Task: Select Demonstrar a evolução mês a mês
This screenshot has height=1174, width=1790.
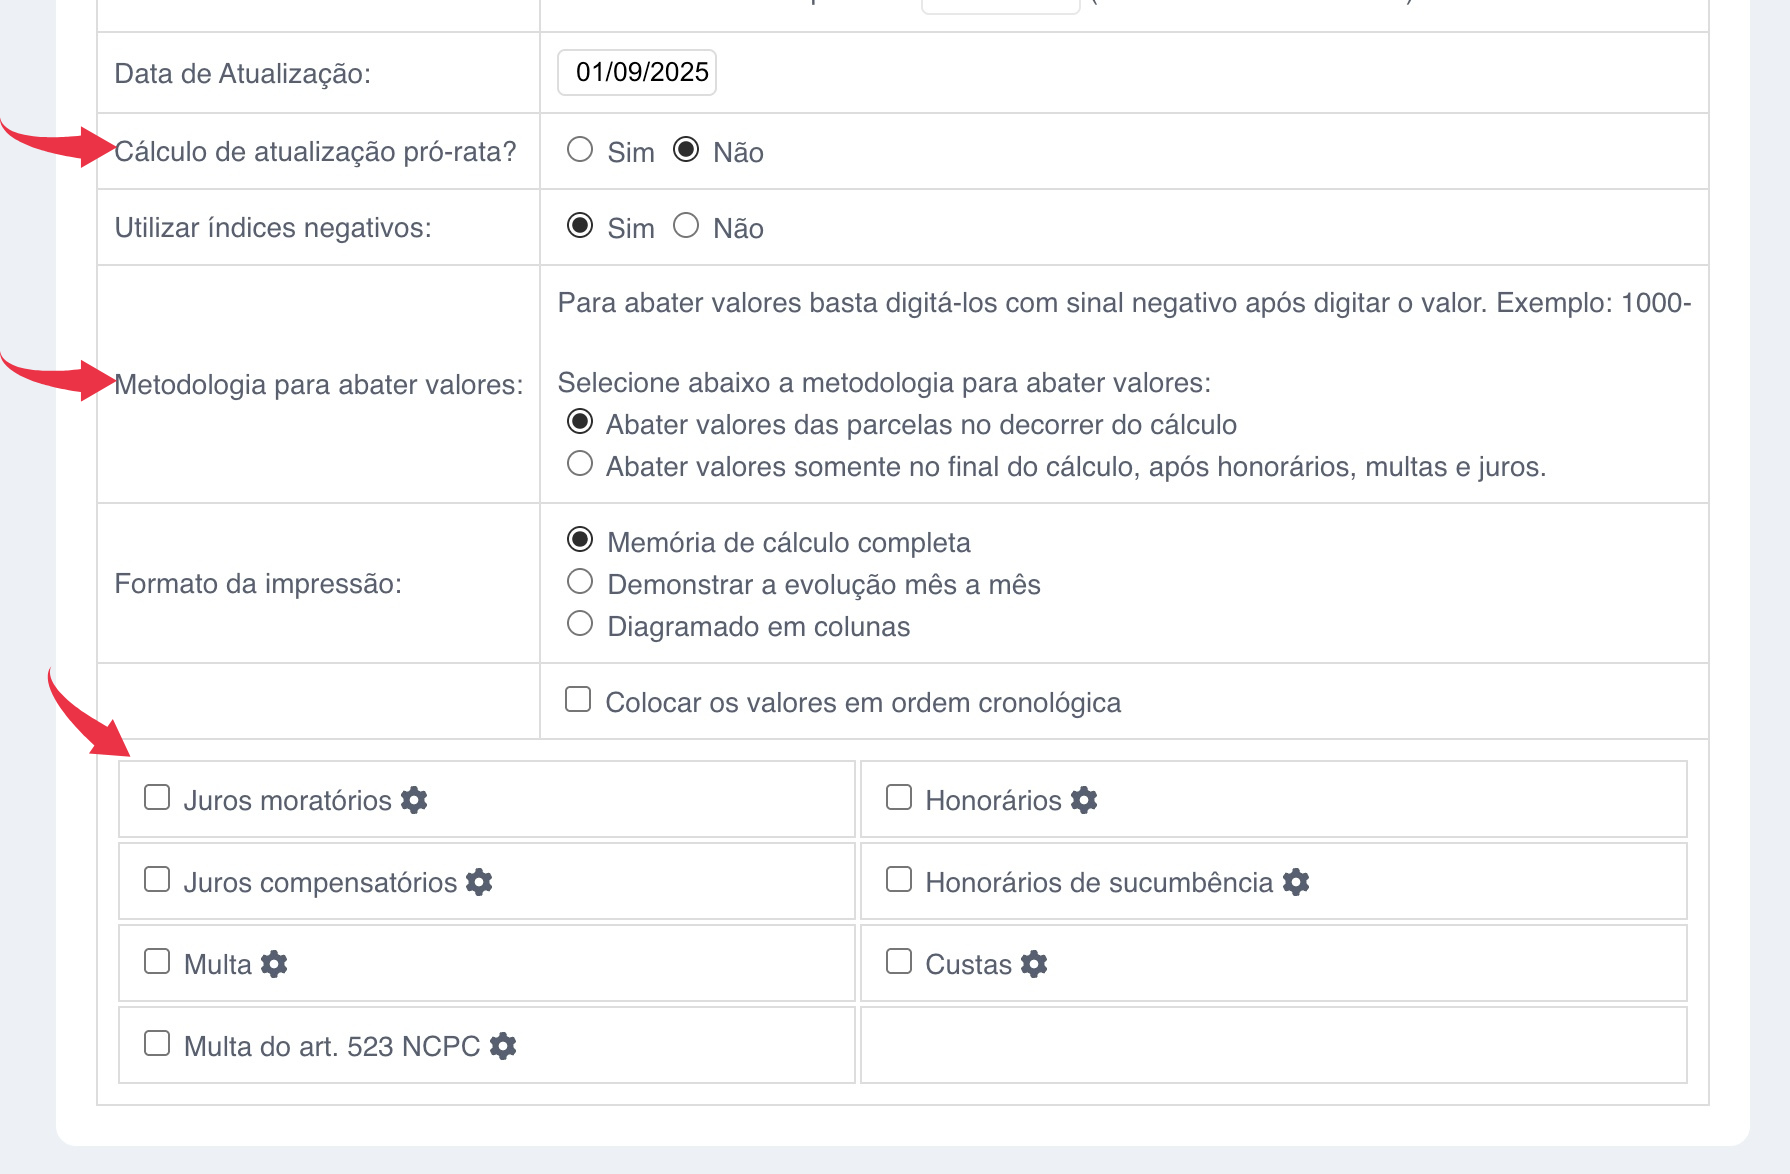Action: (x=580, y=582)
